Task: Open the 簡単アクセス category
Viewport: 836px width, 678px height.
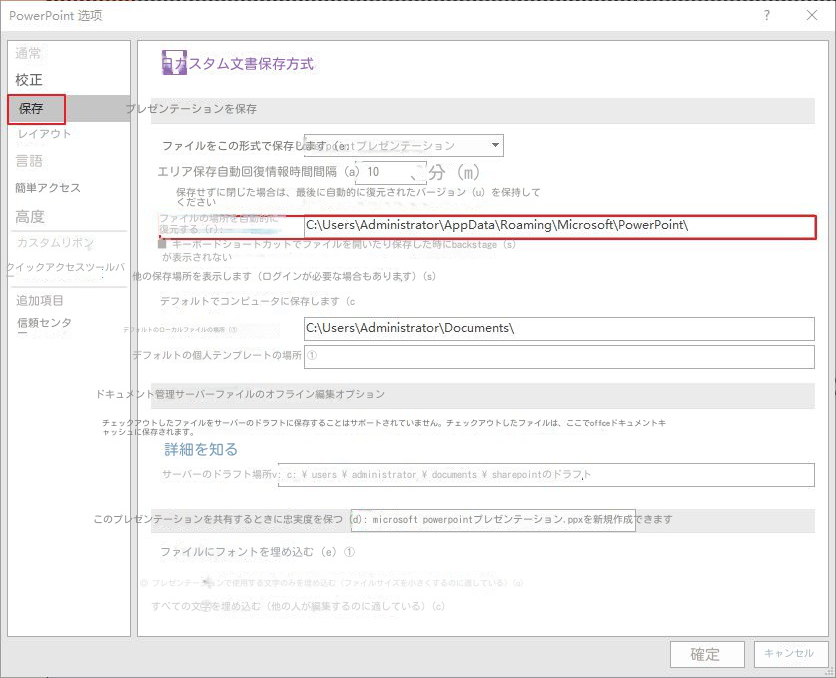Action: (48, 188)
